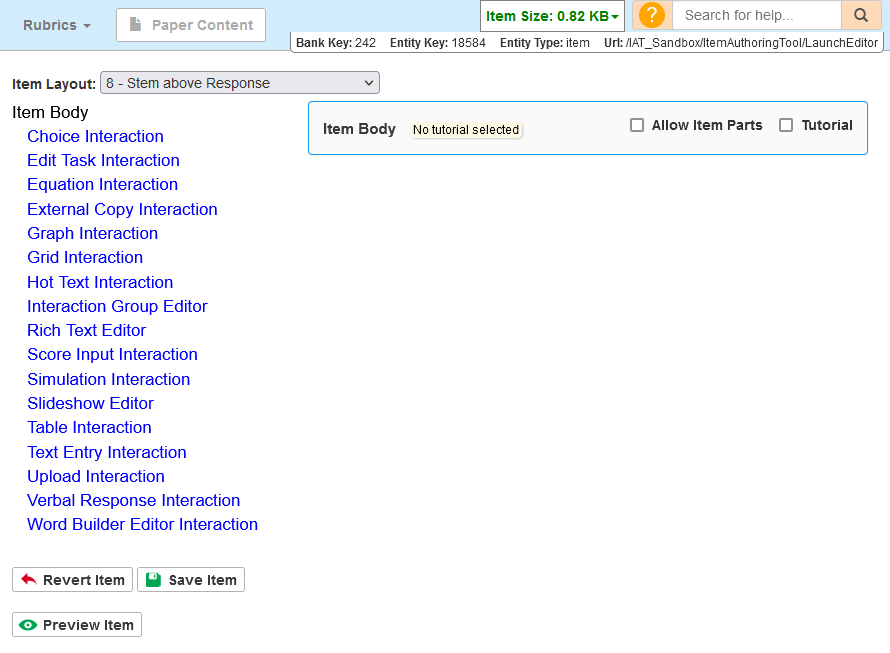Open Slideshow Editor
This screenshot has height=653, width=890.
(x=90, y=403)
